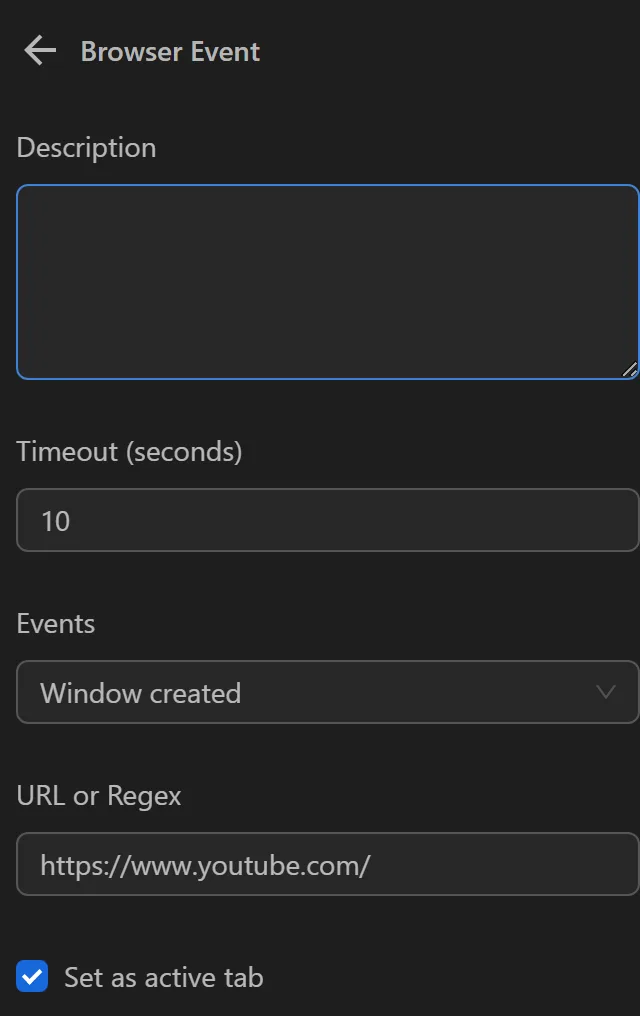
Task: Click the Set as active tab label text
Action: click(162, 977)
